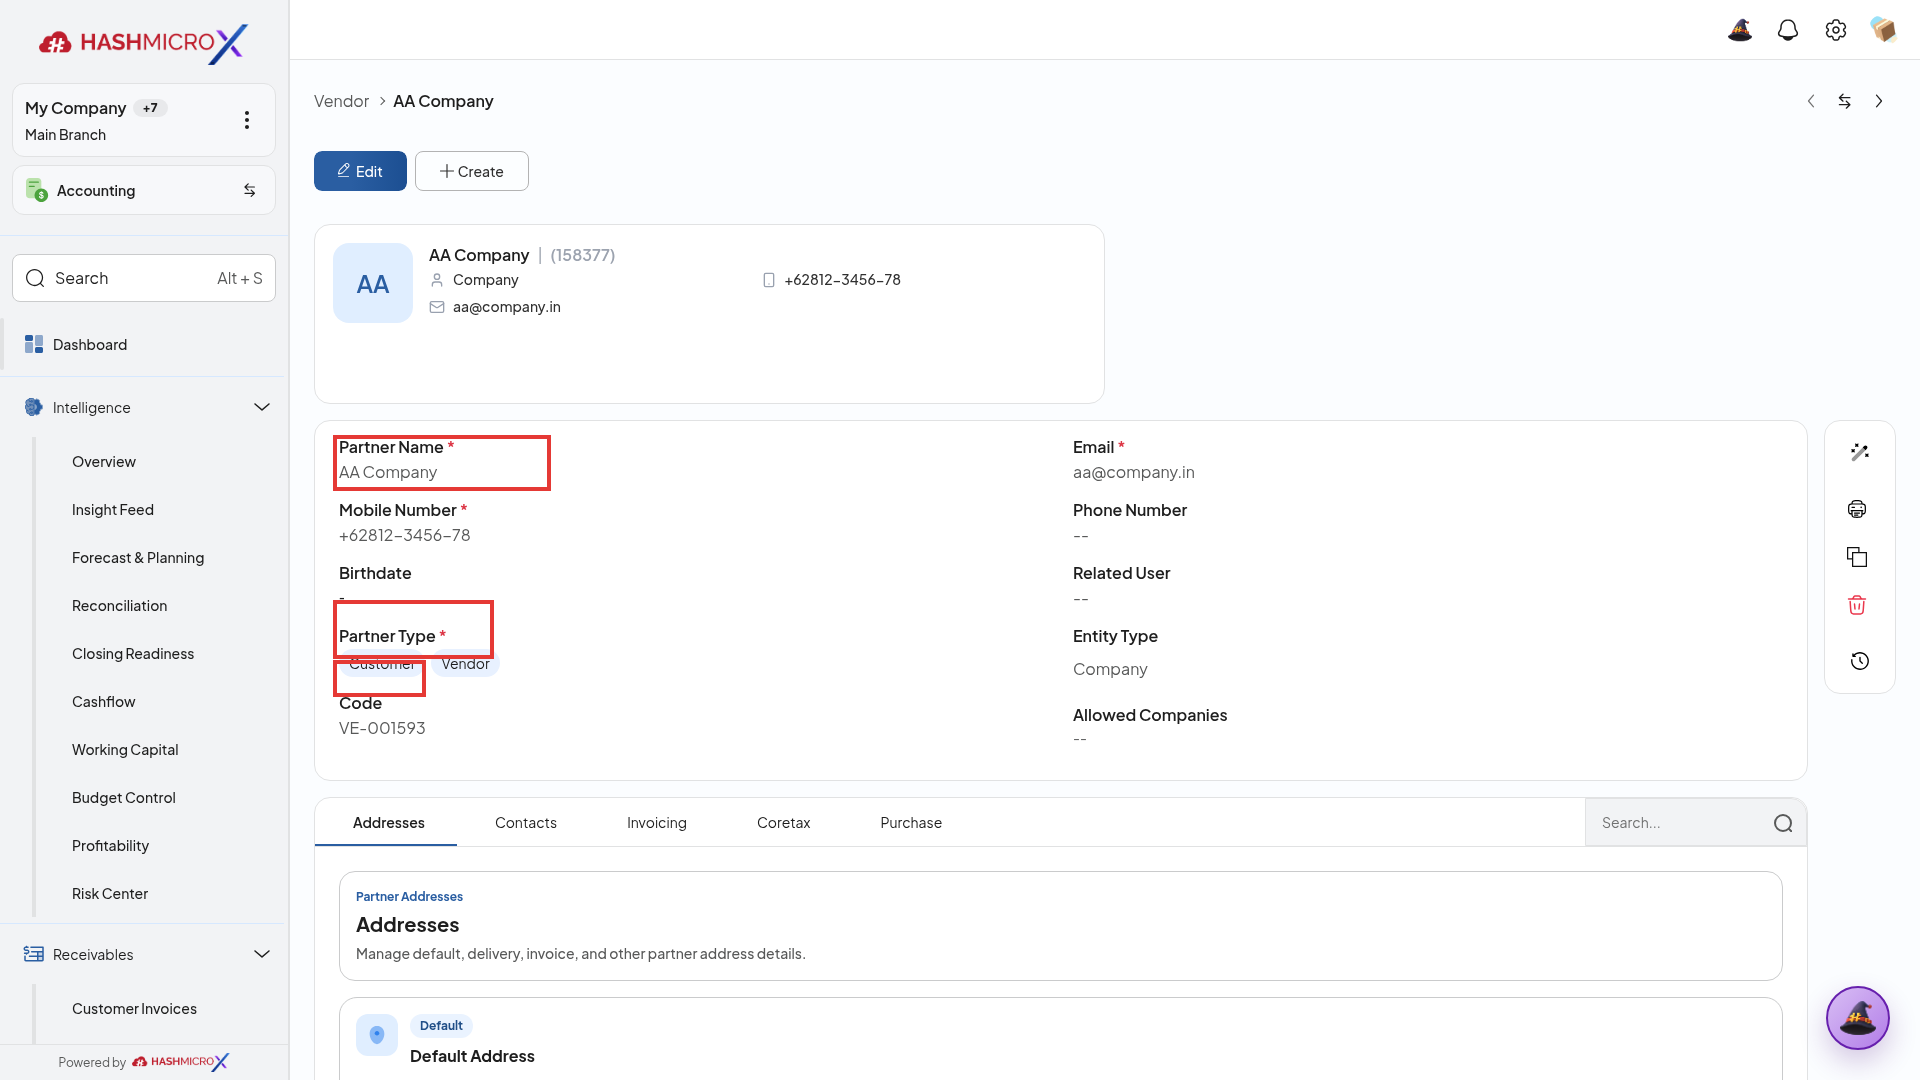Click the red delete trash icon
Viewport: 1920px width, 1080px height.
(x=1857, y=605)
